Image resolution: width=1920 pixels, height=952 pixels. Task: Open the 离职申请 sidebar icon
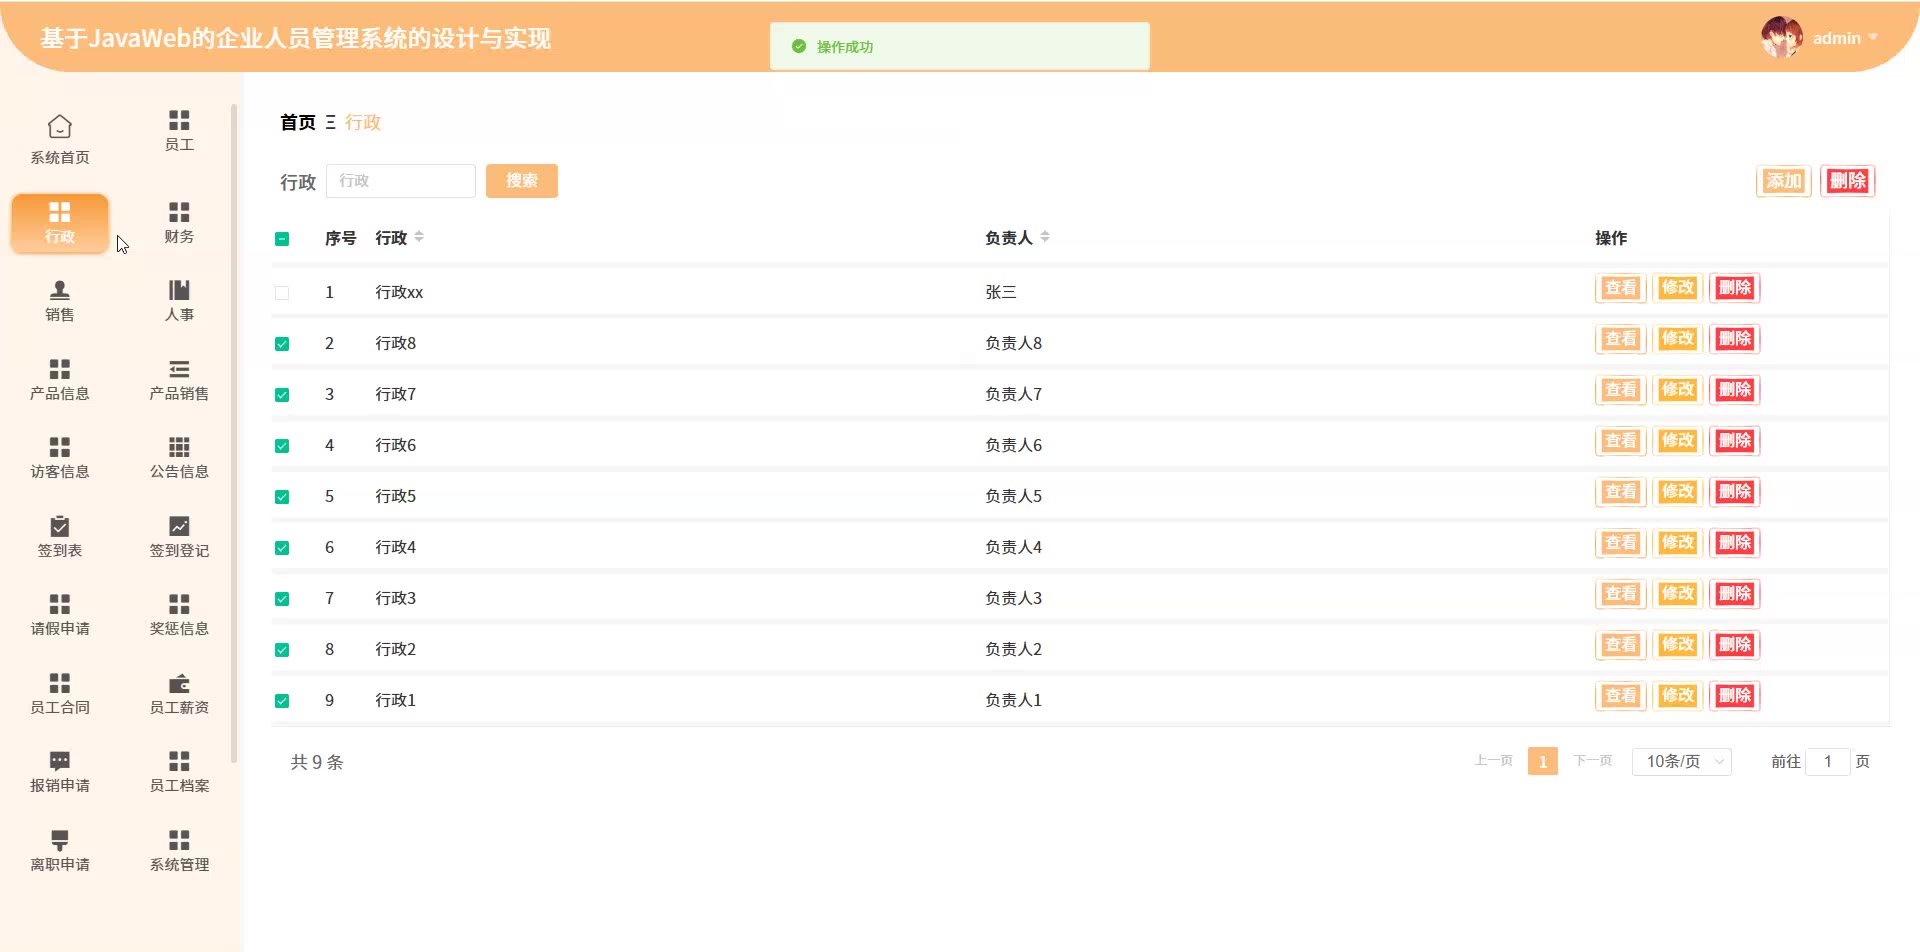60,840
